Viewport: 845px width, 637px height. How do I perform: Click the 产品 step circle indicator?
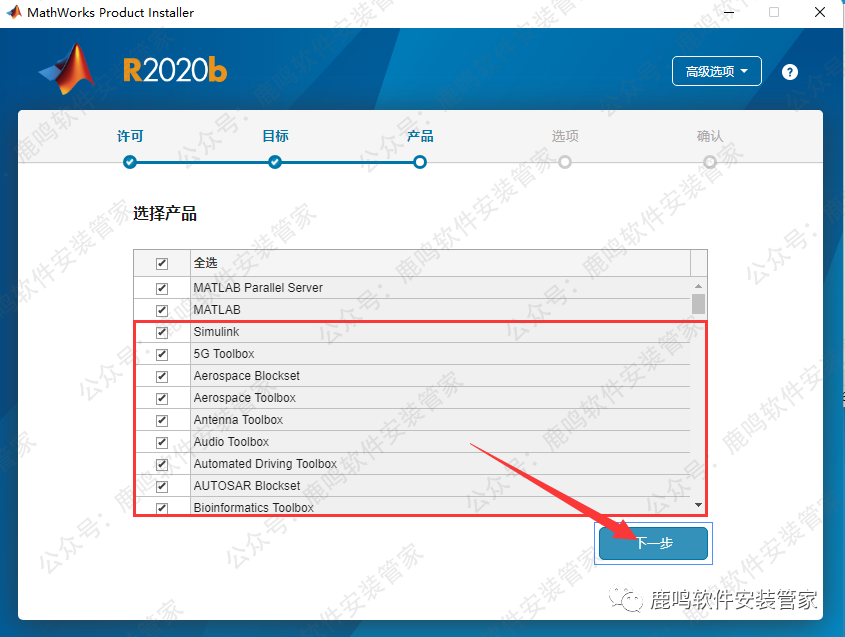tap(420, 161)
